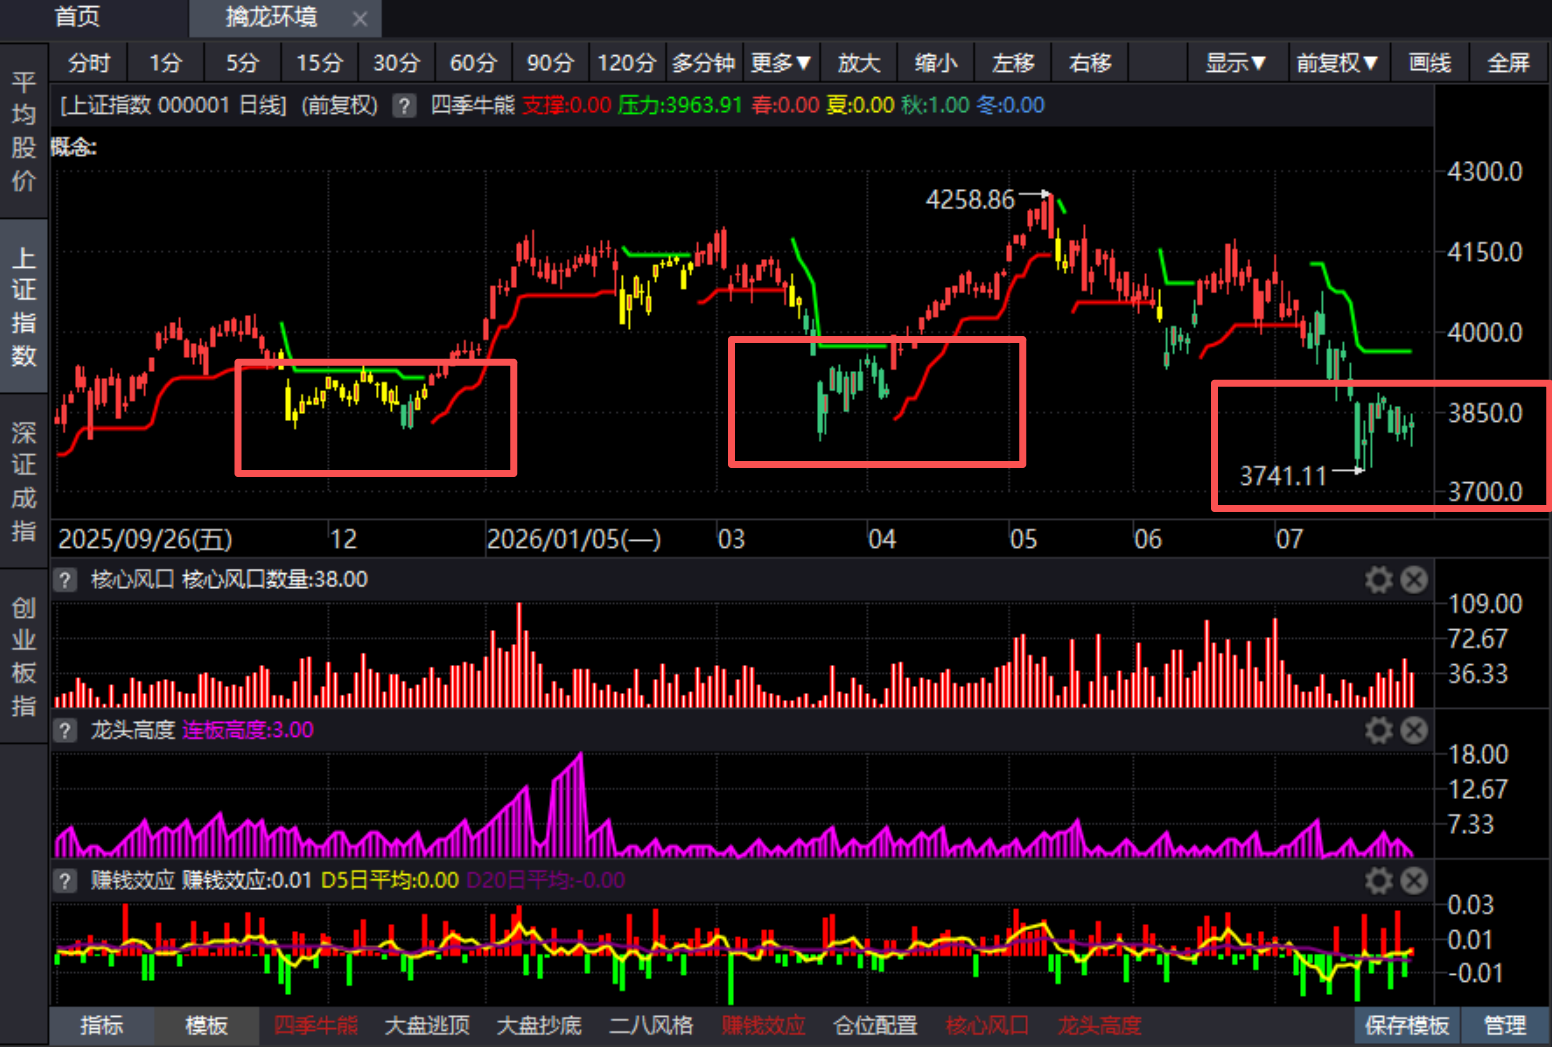The height and width of the screenshot is (1047, 1552).
Task: Click the 上证指数 000001 日线 title
Action: click(x=173, y=105)
